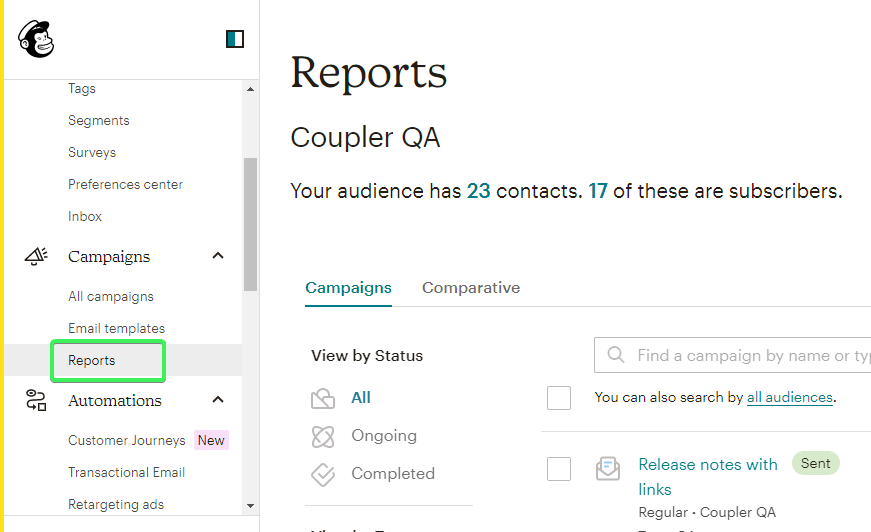The width and height of the screenshot is (871, 532).
Task: Focus the Find a campaign search field
Action: tap(732, 355)
